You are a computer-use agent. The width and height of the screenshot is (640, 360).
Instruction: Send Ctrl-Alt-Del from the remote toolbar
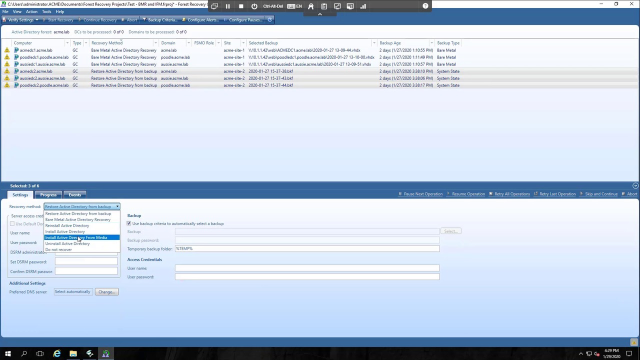[x=273, y=6]
